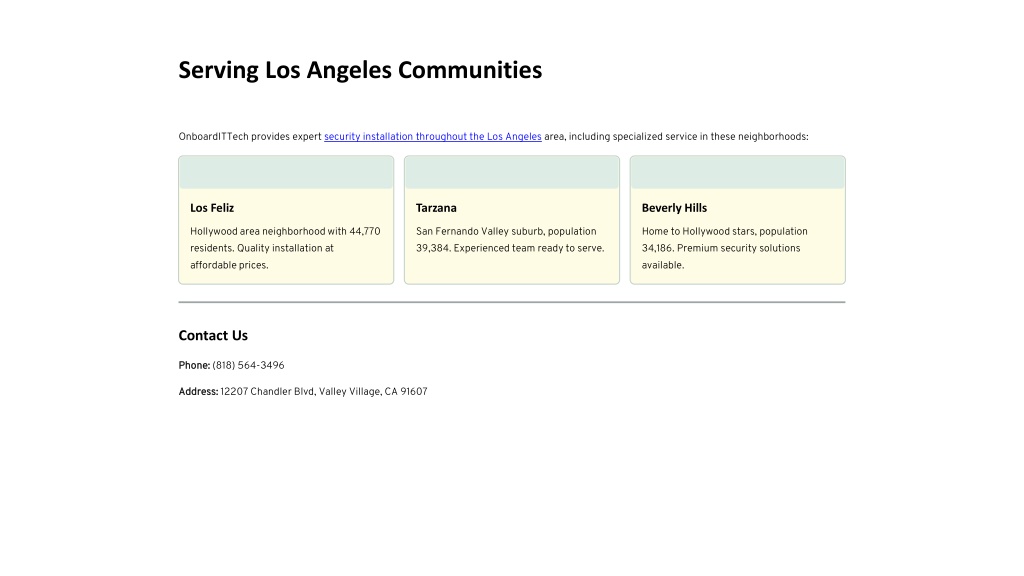Click the Tarzana San Fernando Valley description
This screenshot has width=1024, height=576.
point(510,240)
